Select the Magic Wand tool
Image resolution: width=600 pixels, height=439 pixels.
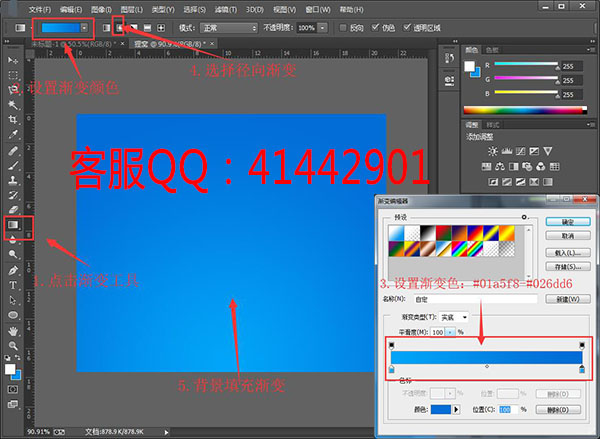click(13, 104)
